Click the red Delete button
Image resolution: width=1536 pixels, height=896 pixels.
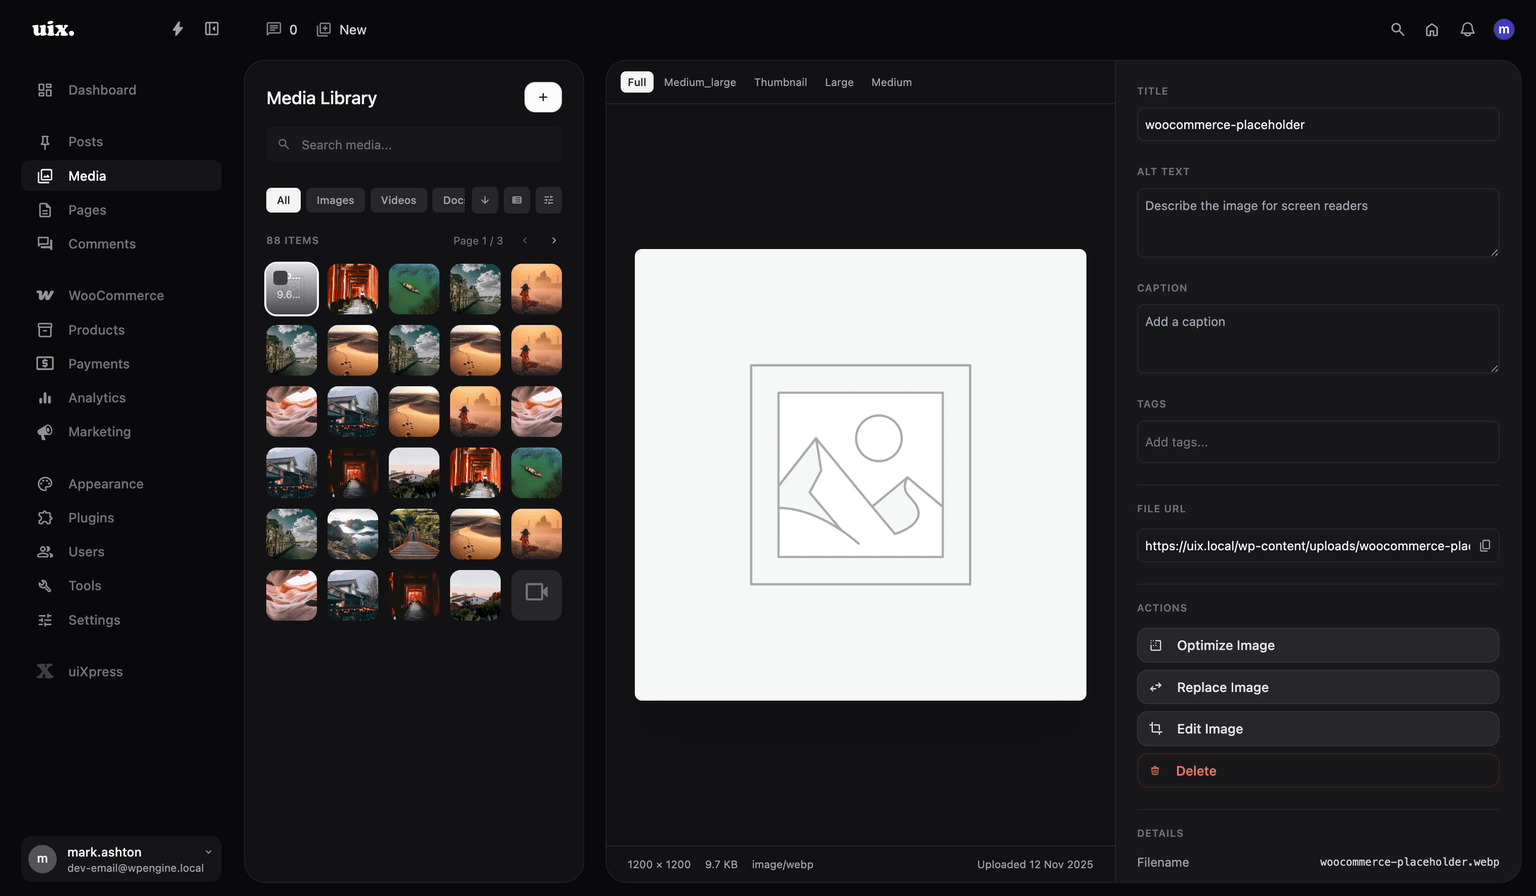point(1317,771)
